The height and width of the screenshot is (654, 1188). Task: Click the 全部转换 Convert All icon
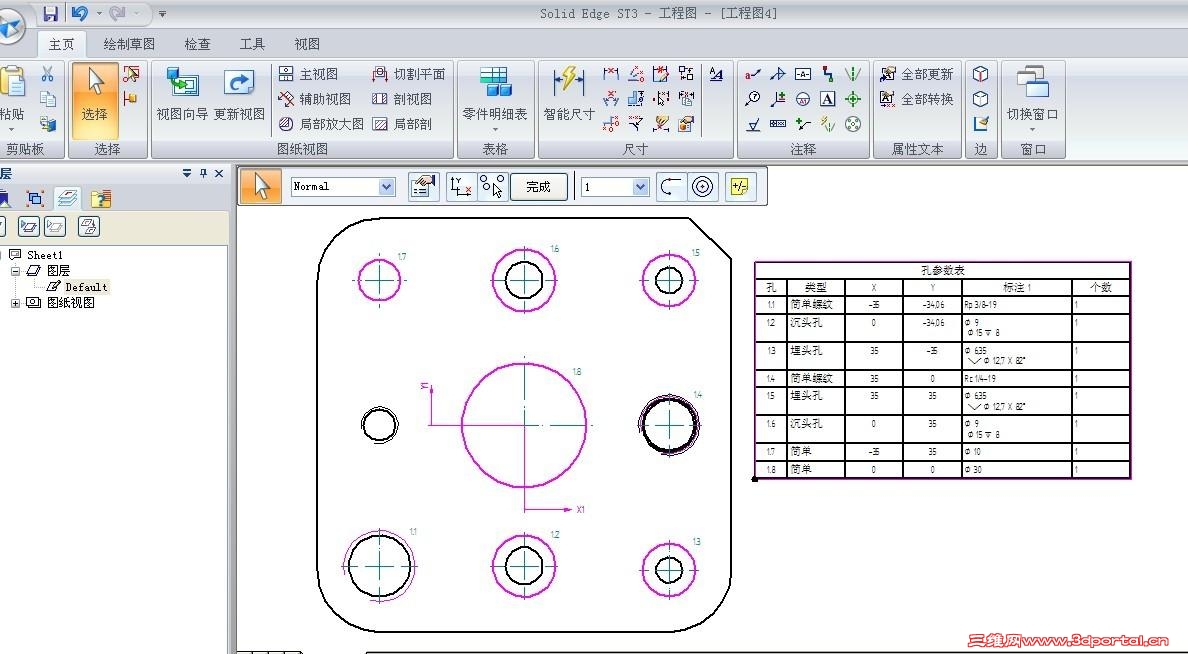pyautogui.click(x=916, y=99)
